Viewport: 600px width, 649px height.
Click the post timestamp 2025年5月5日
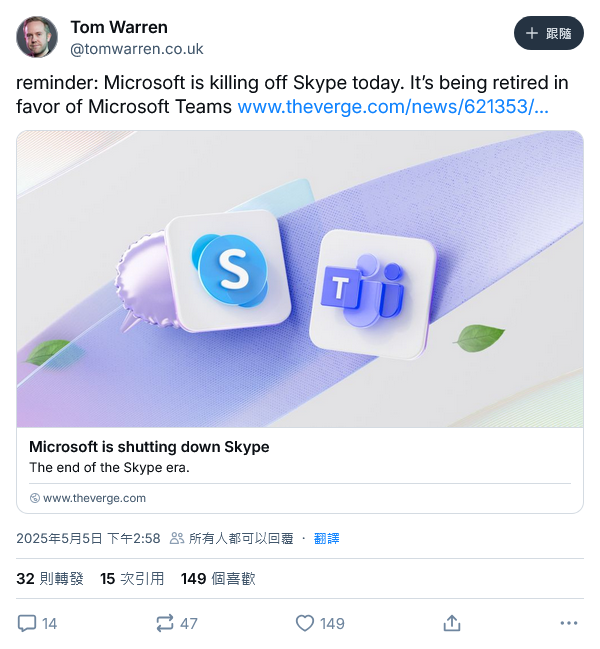coord(88,538)
